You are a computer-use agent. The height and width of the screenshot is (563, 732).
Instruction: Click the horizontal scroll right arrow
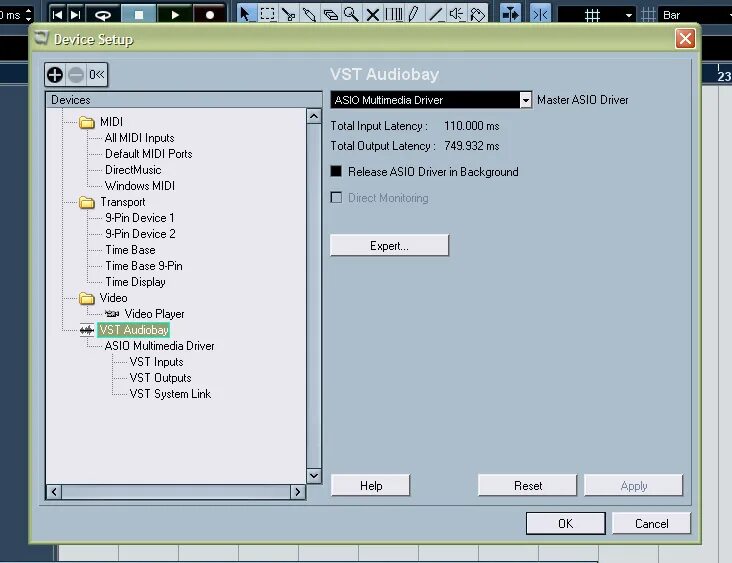pos(297,492)
